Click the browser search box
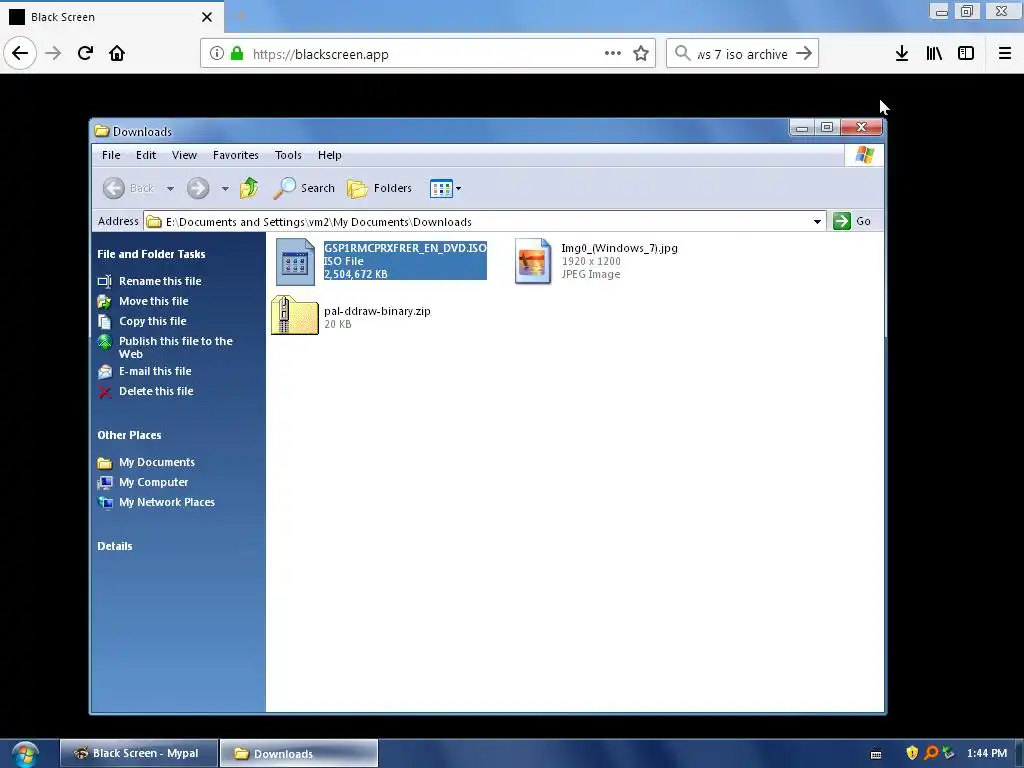This screenshot has height=768, width=1024. pyautogui.click(x=742, y=54)
